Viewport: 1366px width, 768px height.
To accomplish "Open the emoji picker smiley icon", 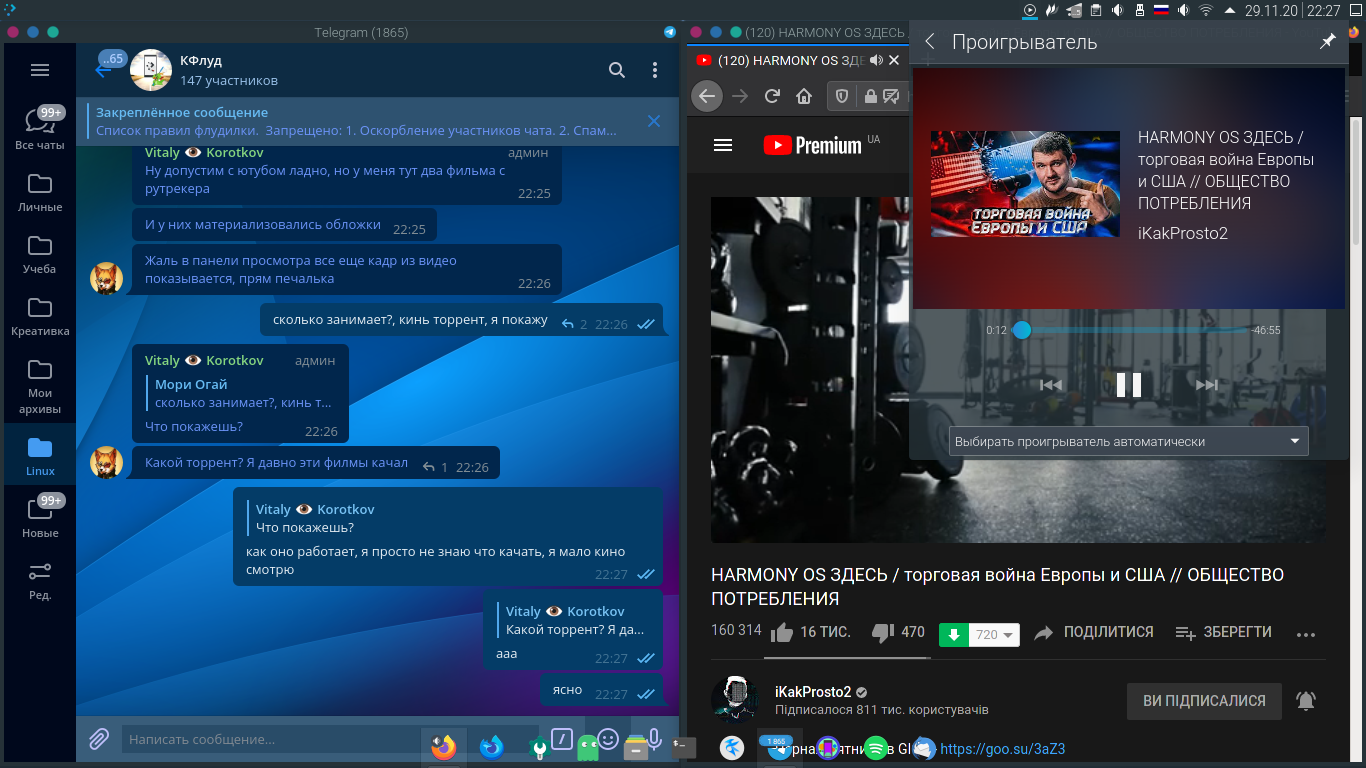I will (608, 739).
